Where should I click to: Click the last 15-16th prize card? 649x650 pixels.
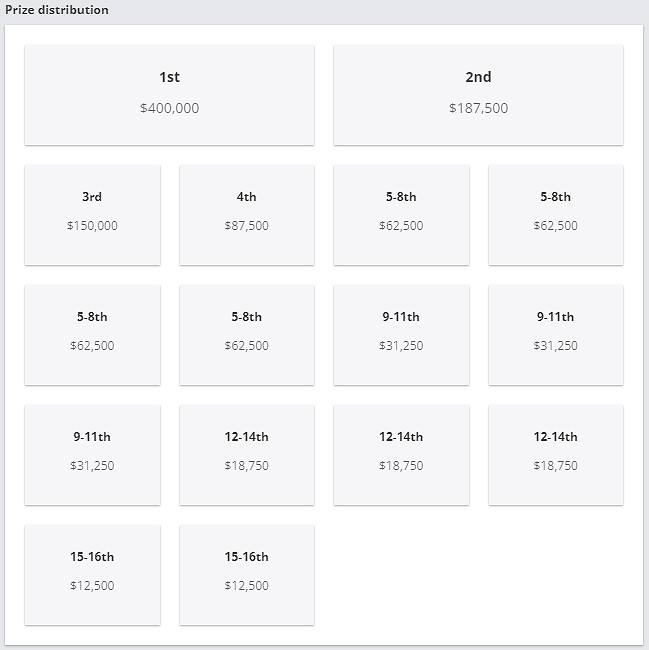click(246, 575)
